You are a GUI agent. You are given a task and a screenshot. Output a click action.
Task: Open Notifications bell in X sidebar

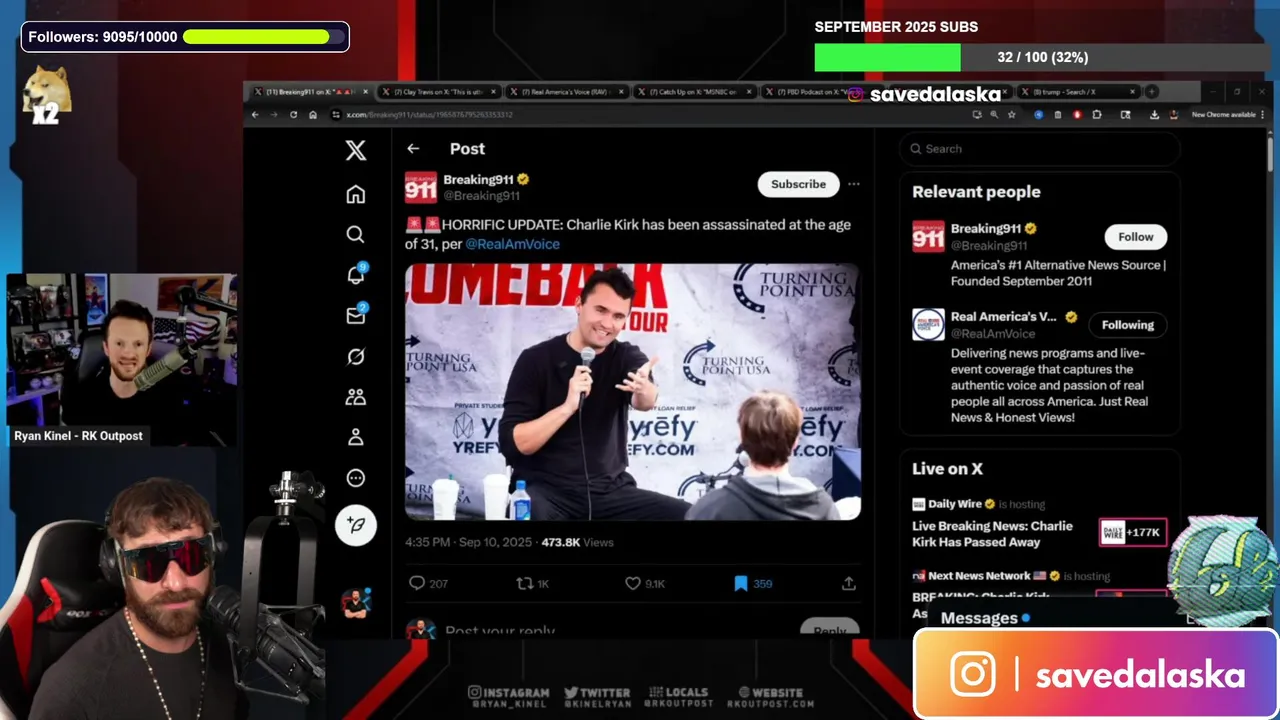click(355, 275)
